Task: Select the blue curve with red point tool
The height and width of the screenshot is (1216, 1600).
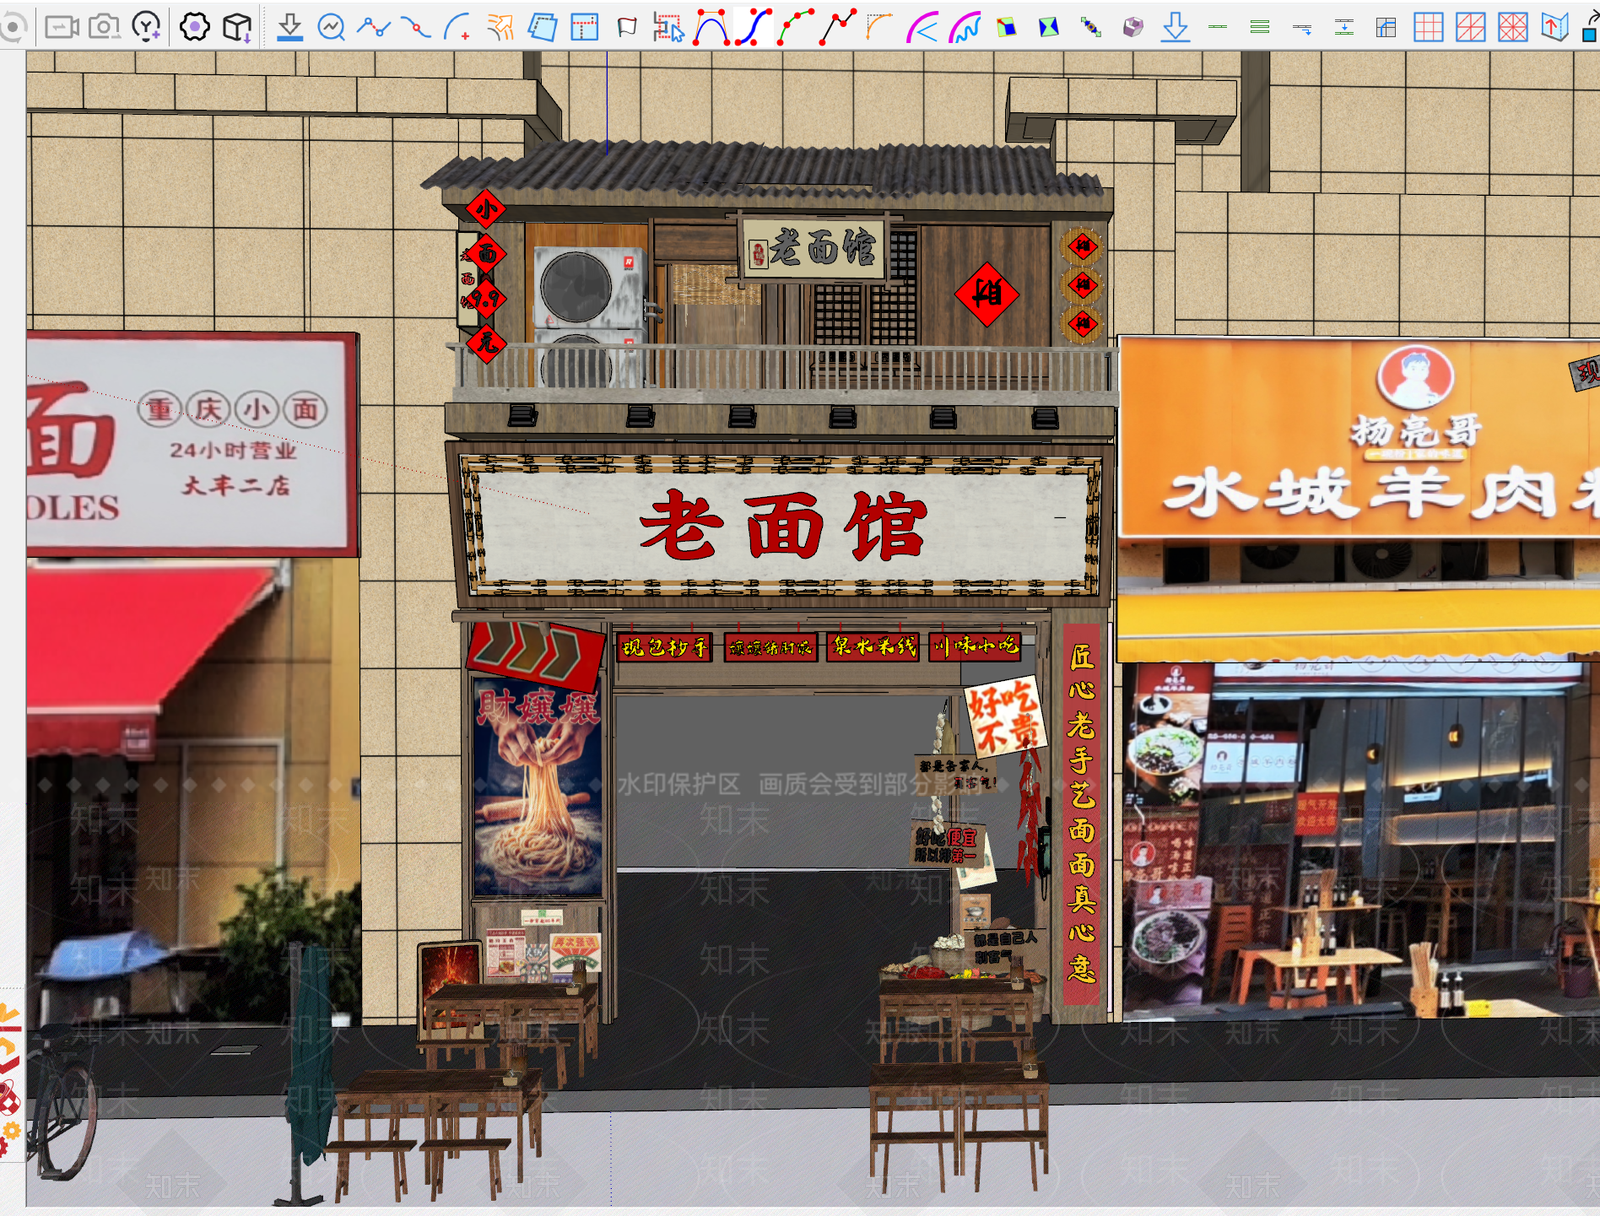Action: tap(415, 27)
